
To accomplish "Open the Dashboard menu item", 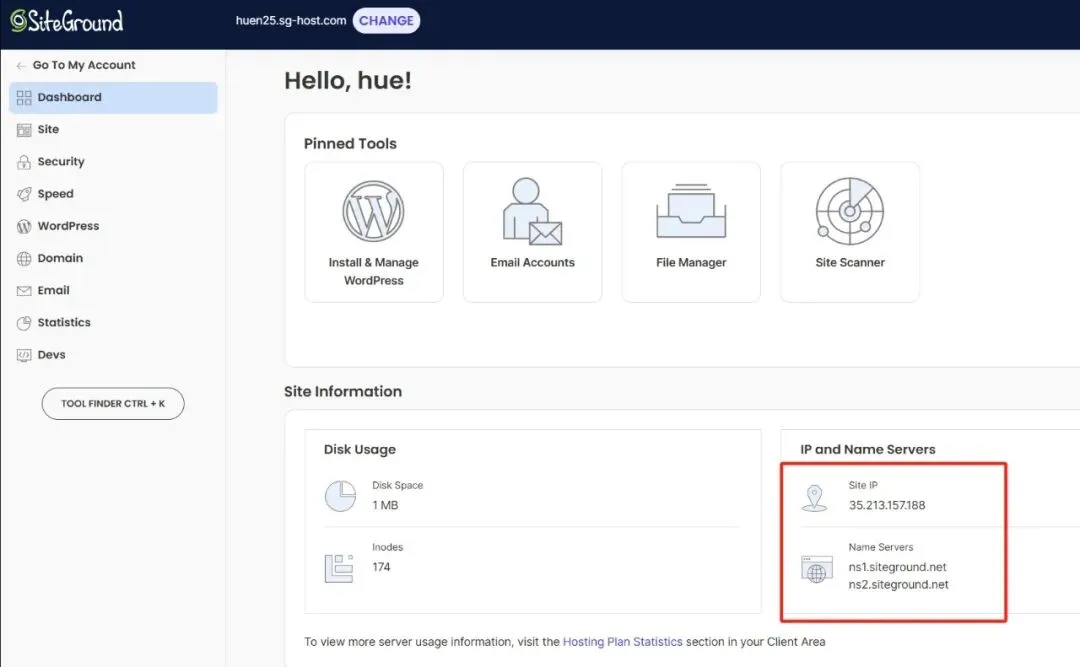I will coord(114,98).
